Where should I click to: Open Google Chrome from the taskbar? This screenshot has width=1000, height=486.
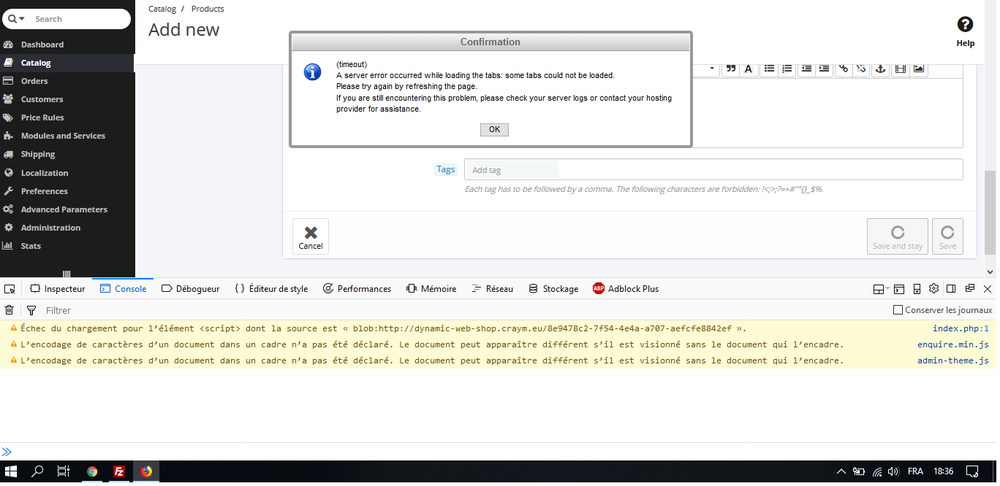(x=92, y=472)
